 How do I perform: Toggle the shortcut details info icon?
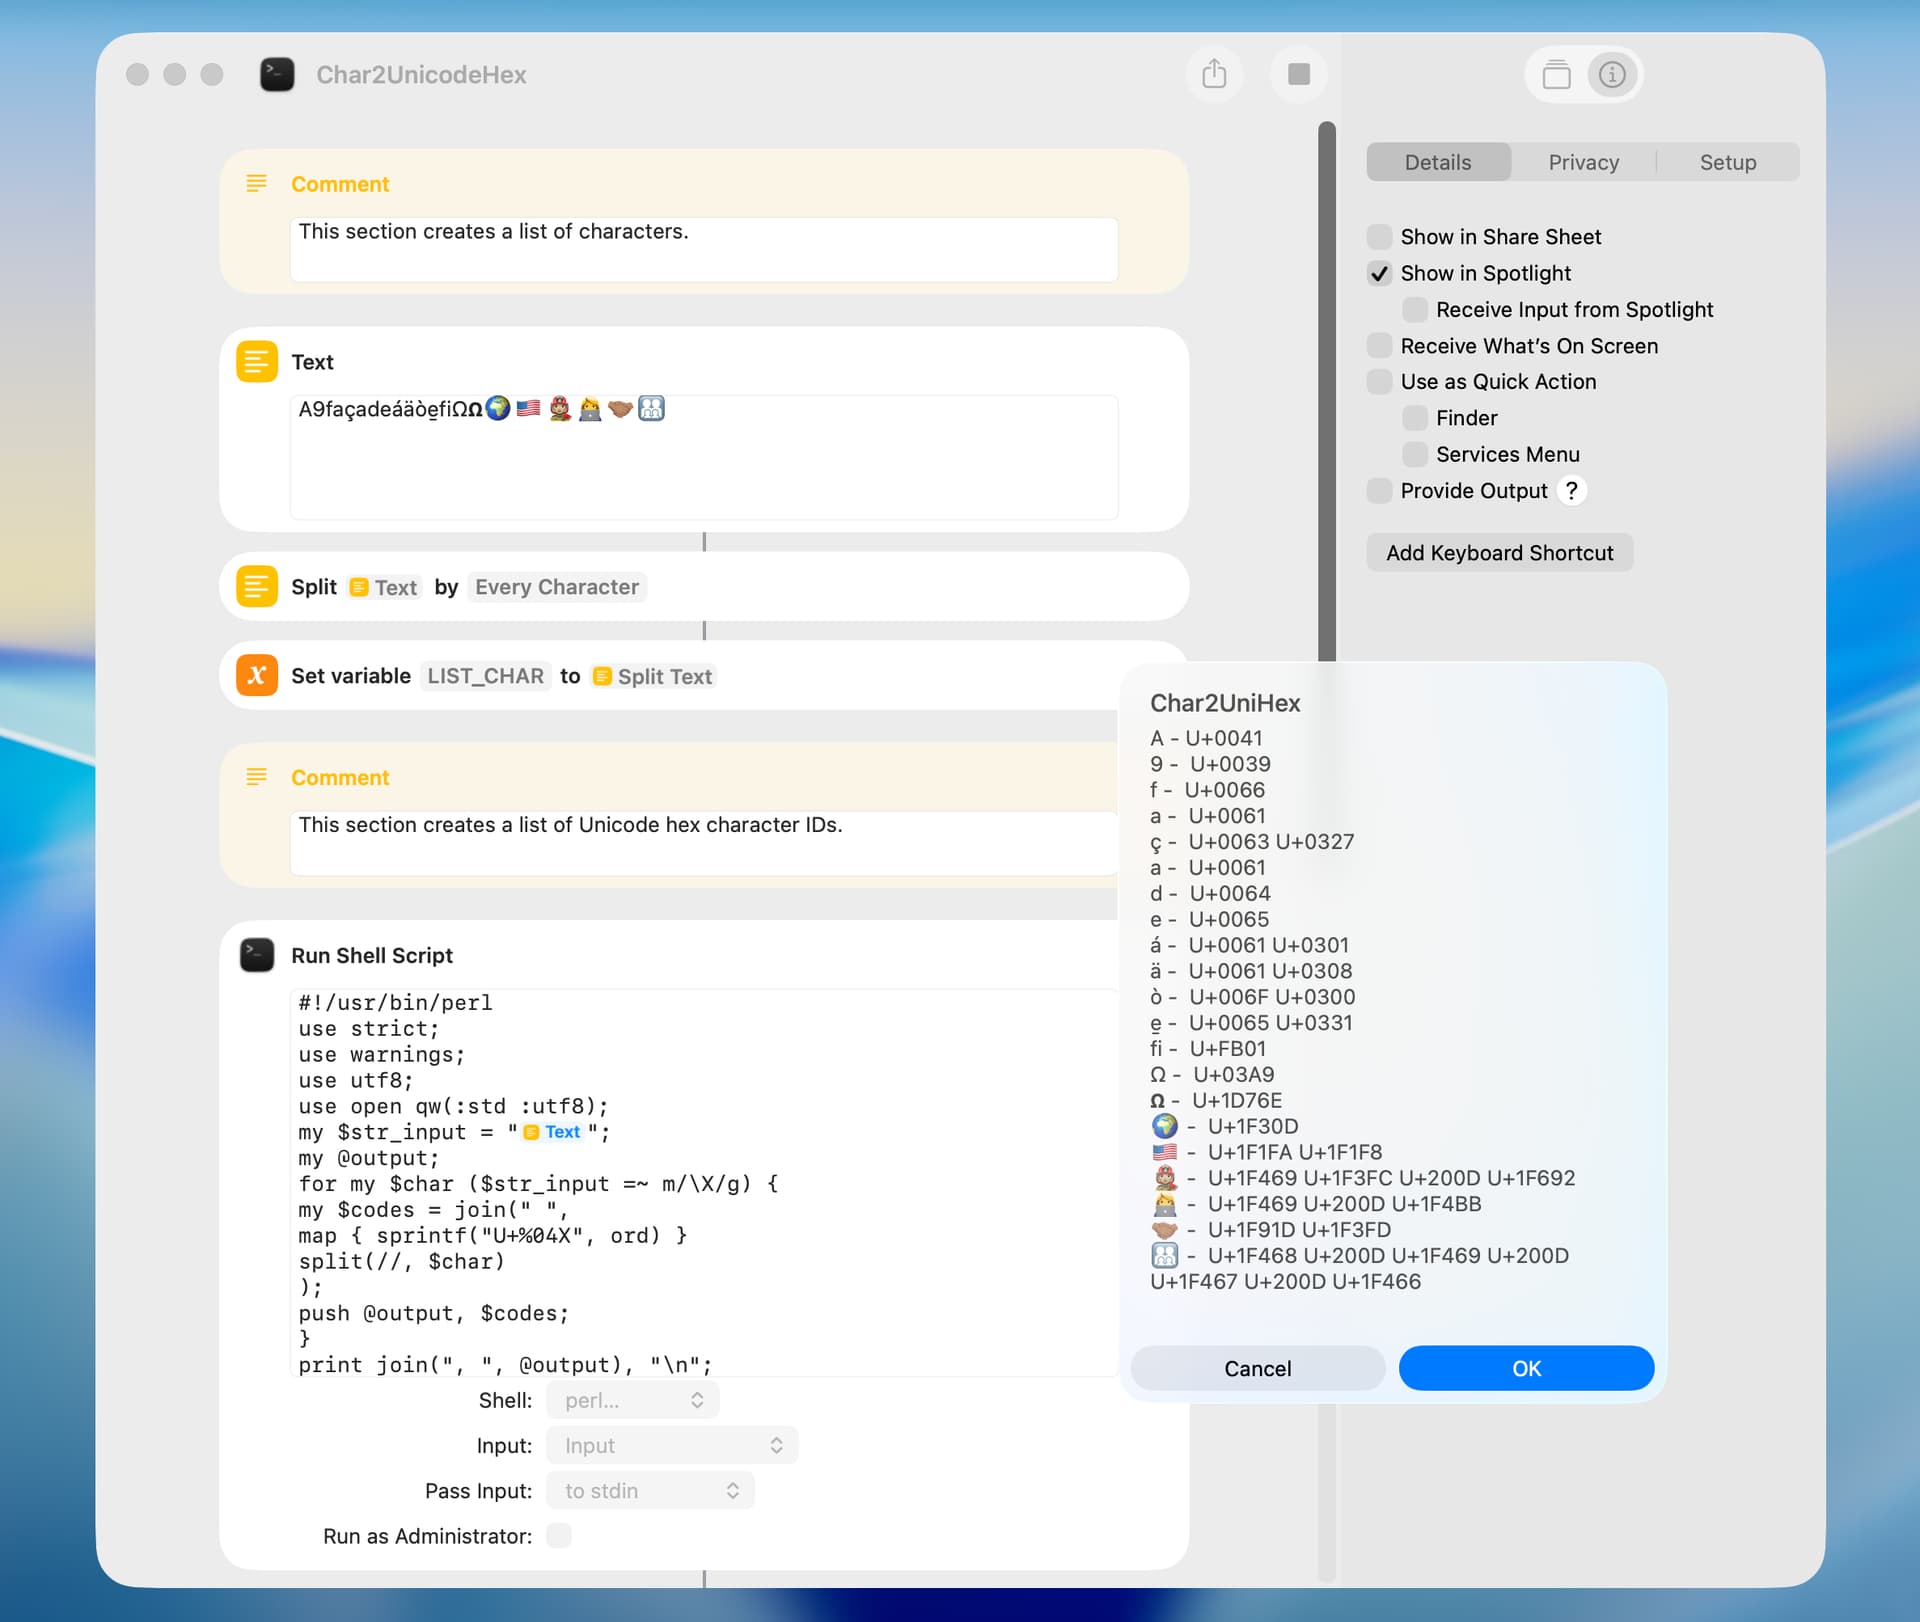pos(1612,74)
